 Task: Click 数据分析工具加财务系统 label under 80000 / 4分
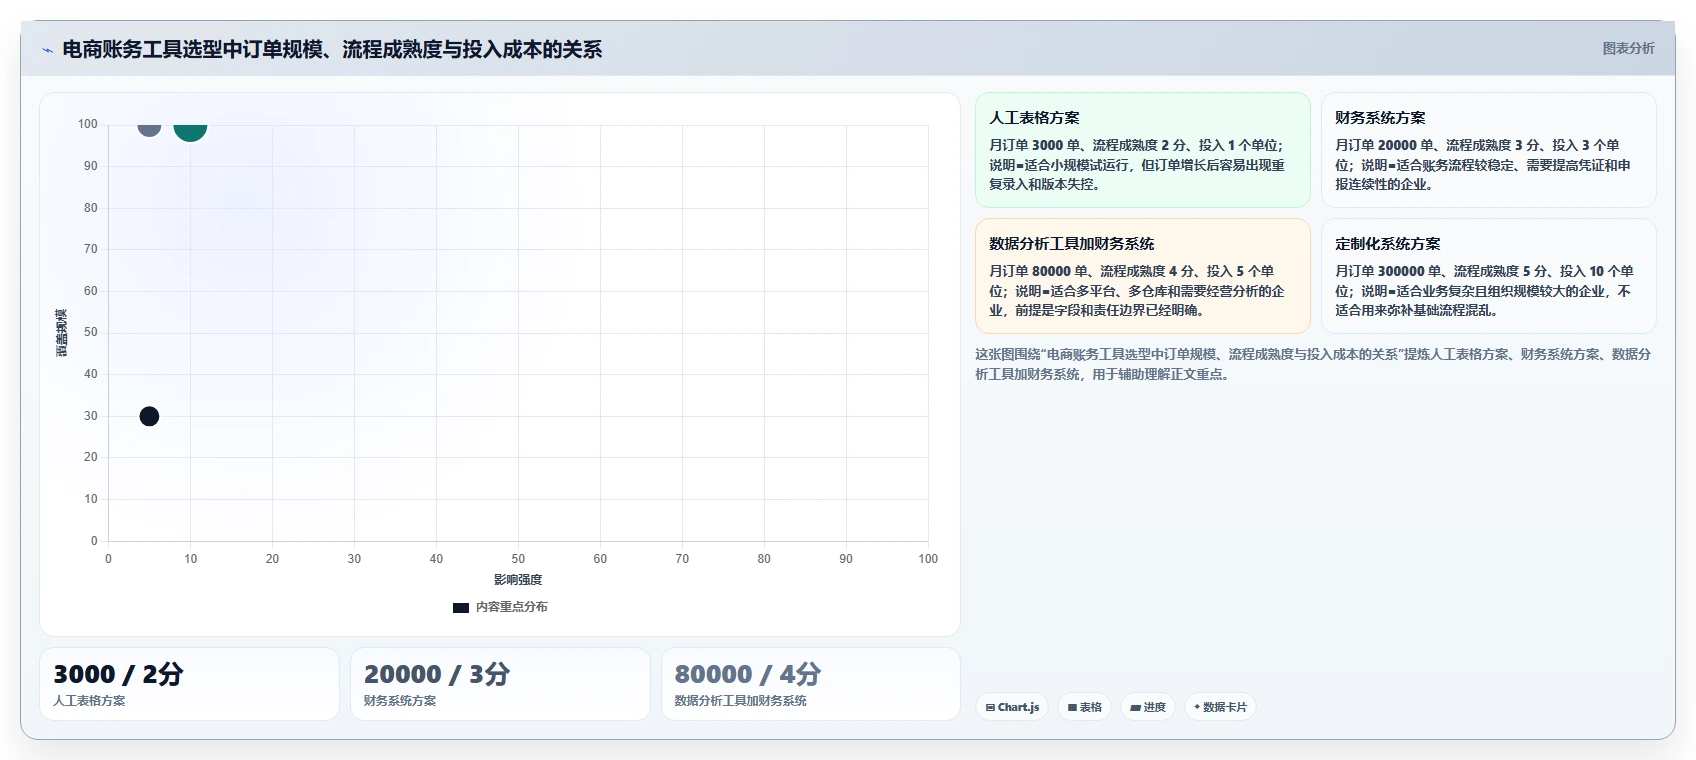tap(741, 701)
